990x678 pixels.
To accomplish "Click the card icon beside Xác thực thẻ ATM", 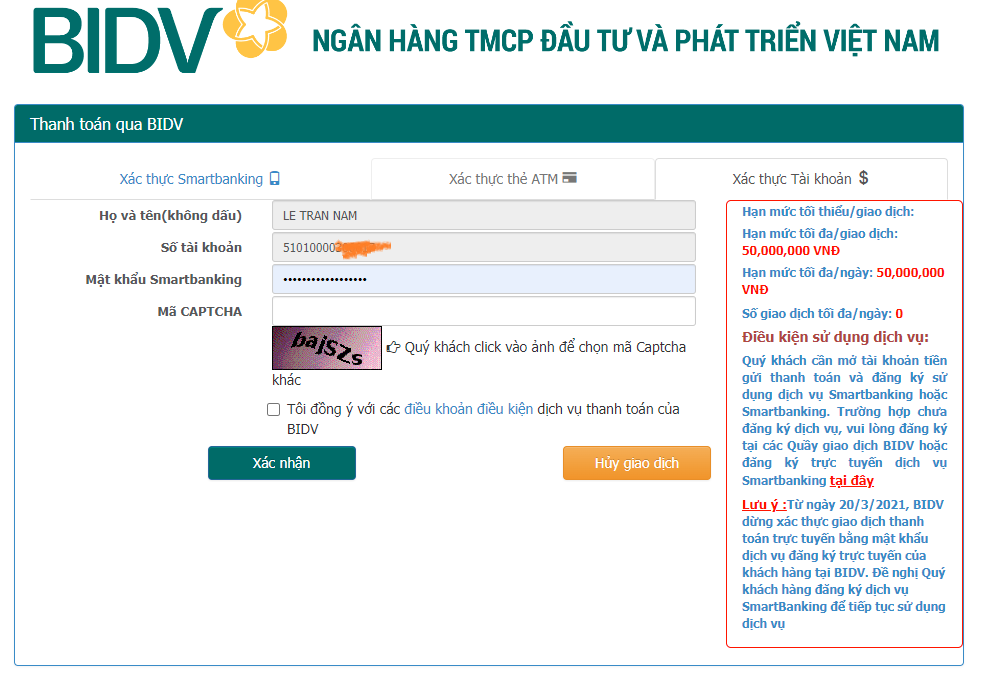I will (570, 178).
